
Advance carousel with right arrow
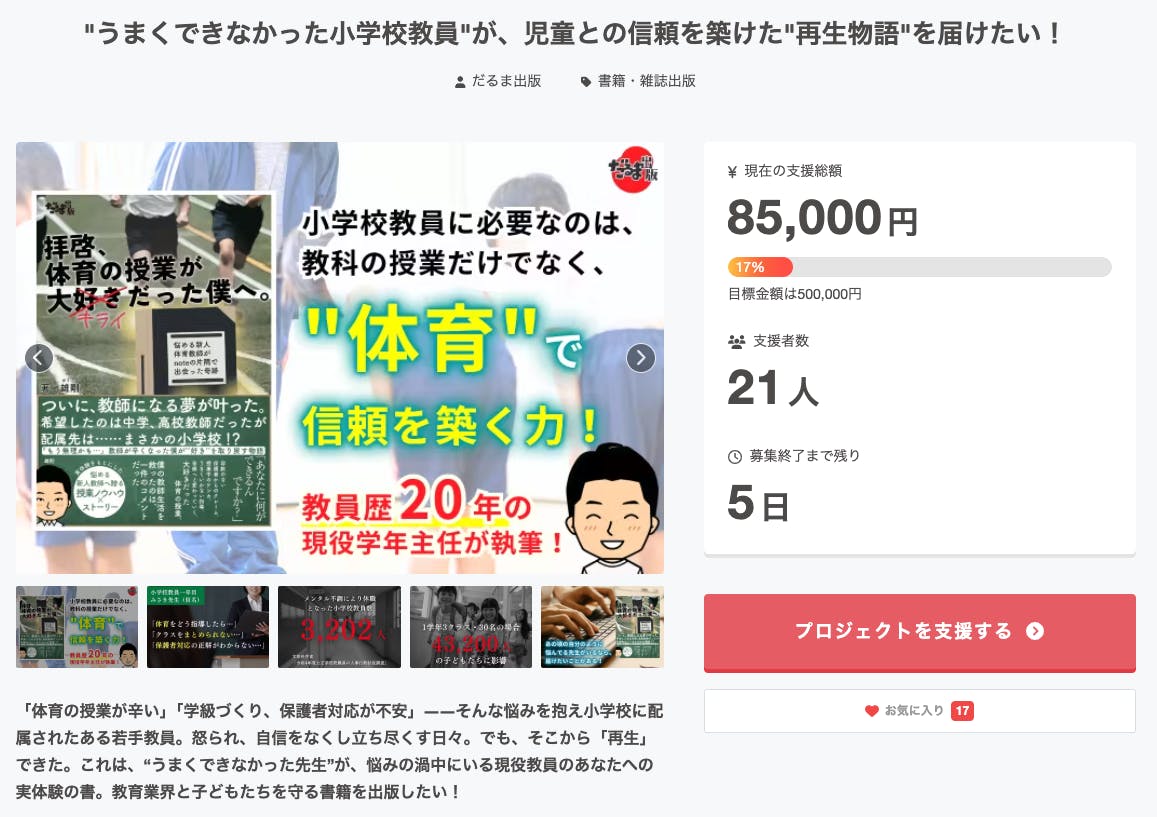pyautogui.click(x=640, y=358)
